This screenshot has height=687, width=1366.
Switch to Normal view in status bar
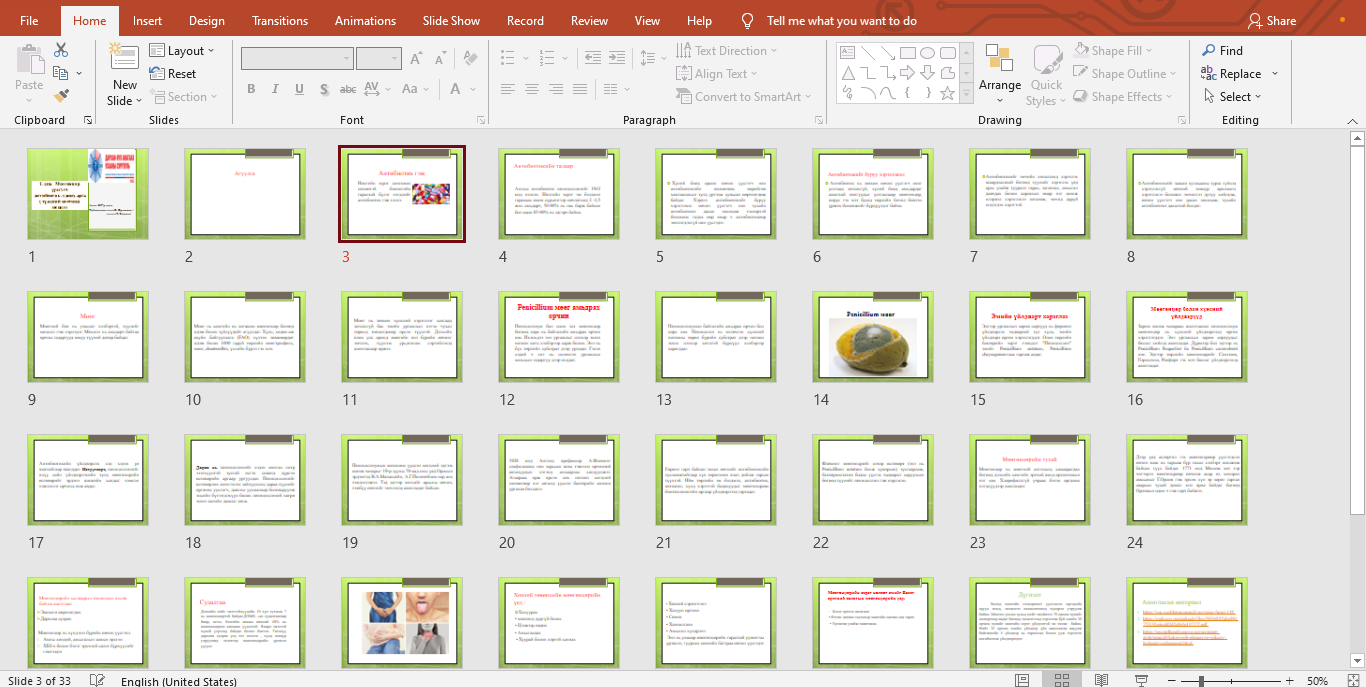(x=1020, y=680)
